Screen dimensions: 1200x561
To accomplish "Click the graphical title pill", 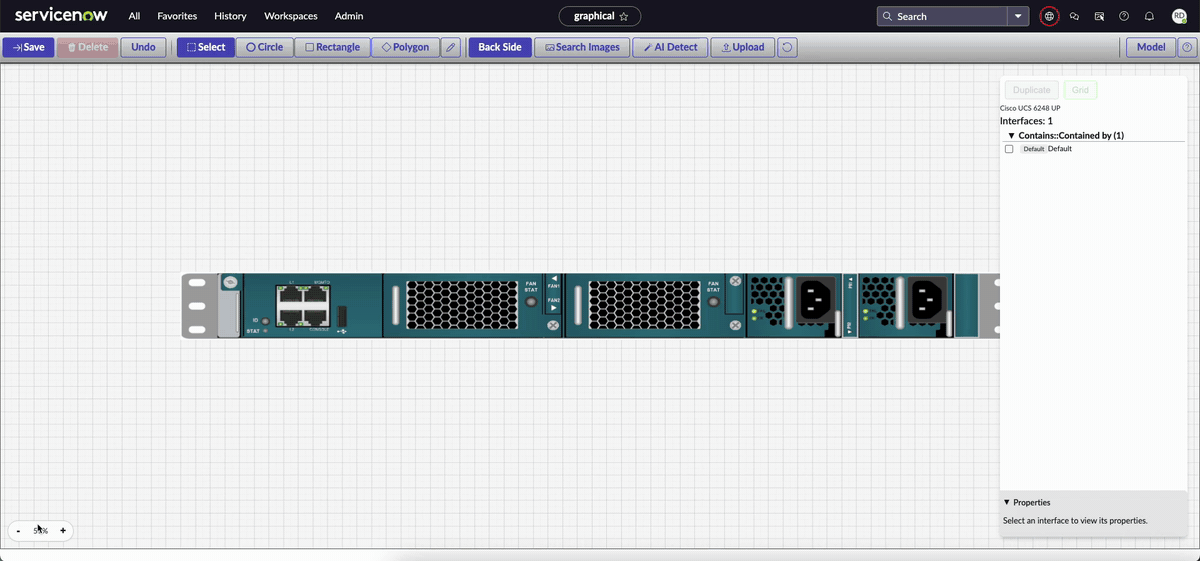I will (x=600, y=16).
